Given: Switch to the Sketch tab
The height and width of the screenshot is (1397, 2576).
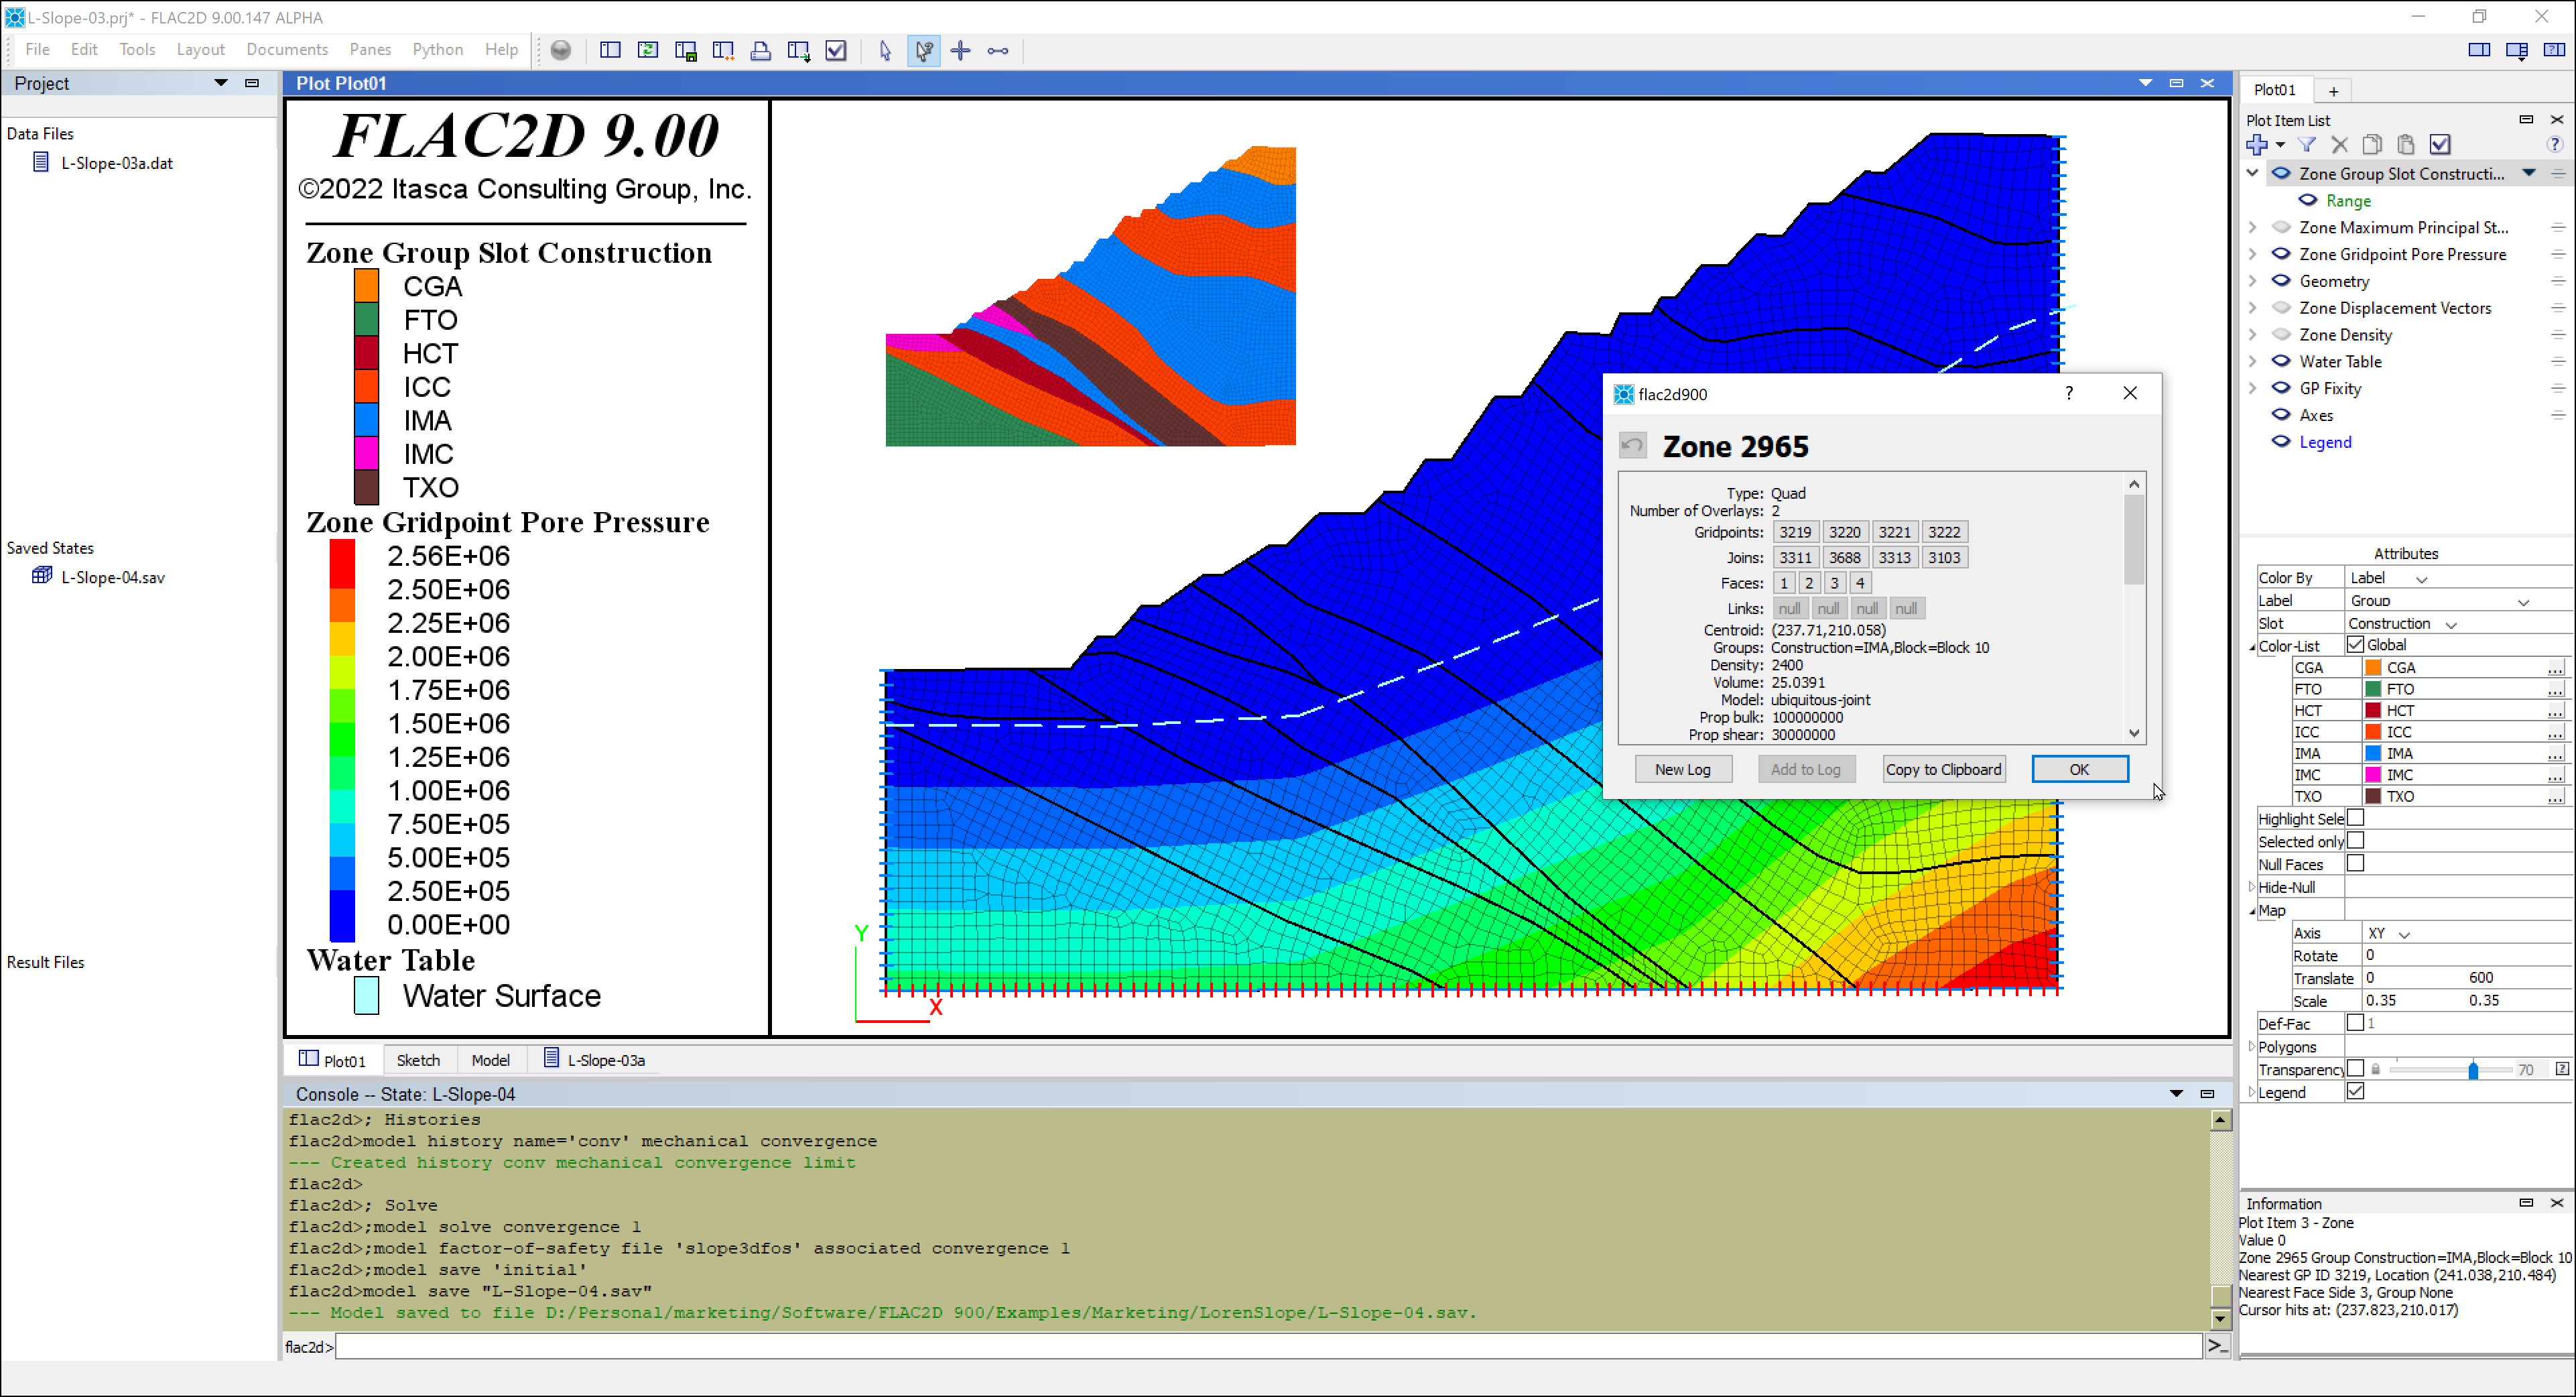Looking at the screenshot, I should 418,1061.
